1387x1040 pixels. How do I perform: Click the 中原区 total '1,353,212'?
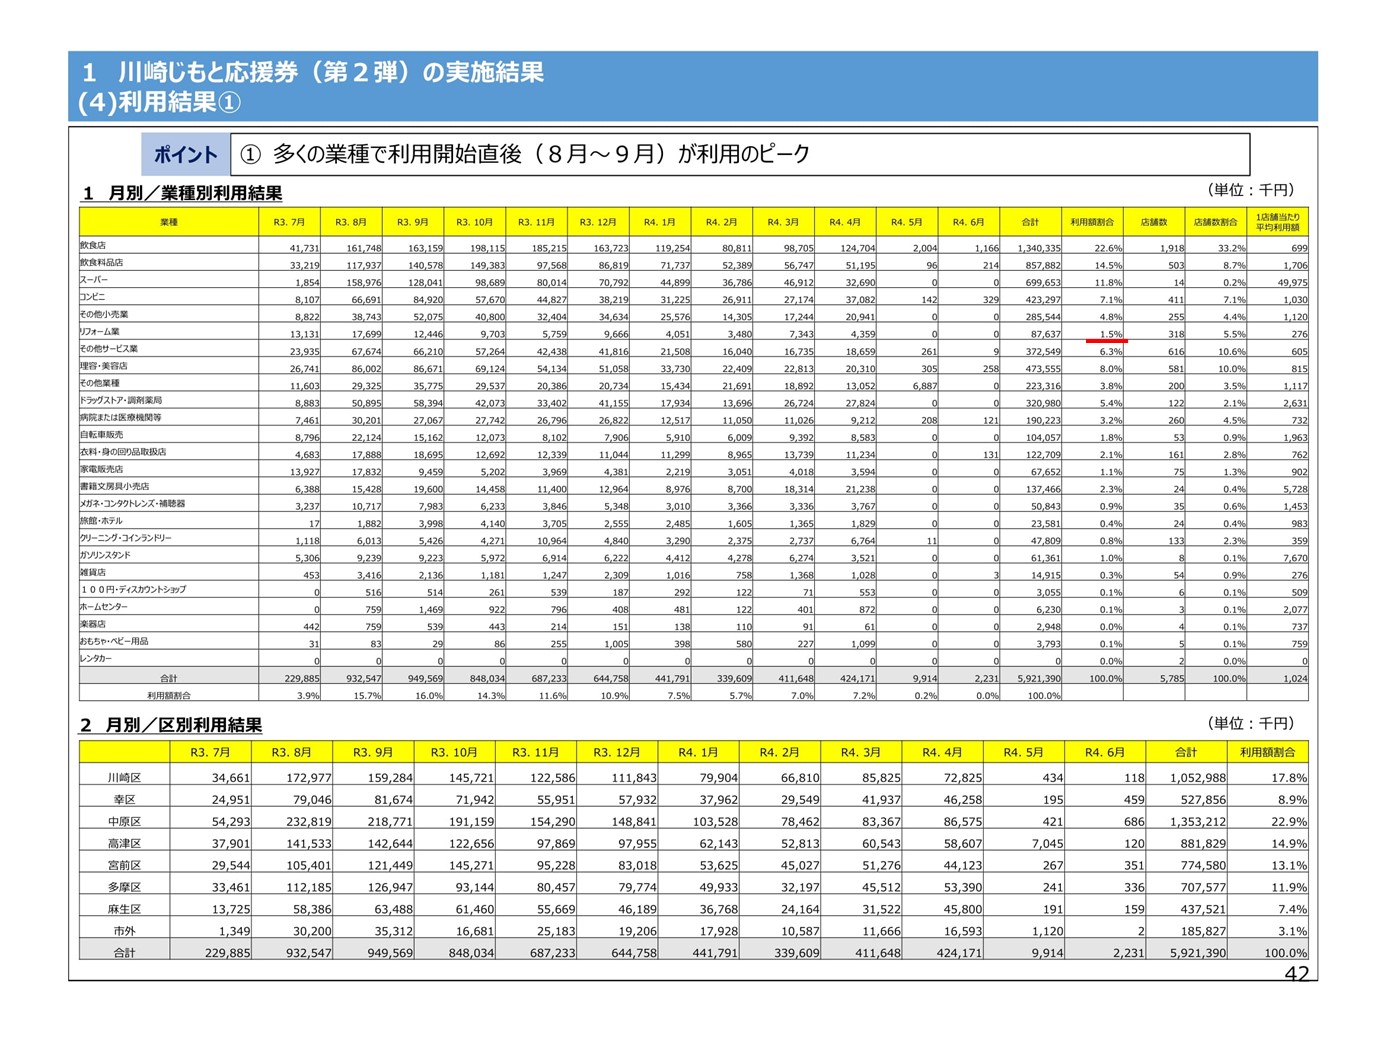tap(1198, 822)
